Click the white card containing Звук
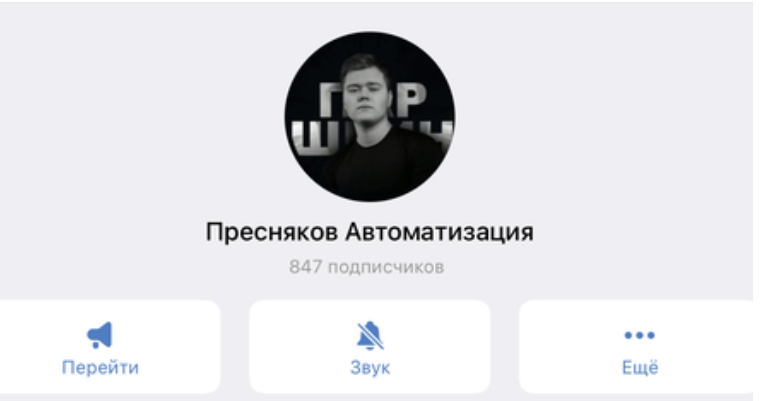The width and height of the screenshot is (761, 401). point(370,347)
